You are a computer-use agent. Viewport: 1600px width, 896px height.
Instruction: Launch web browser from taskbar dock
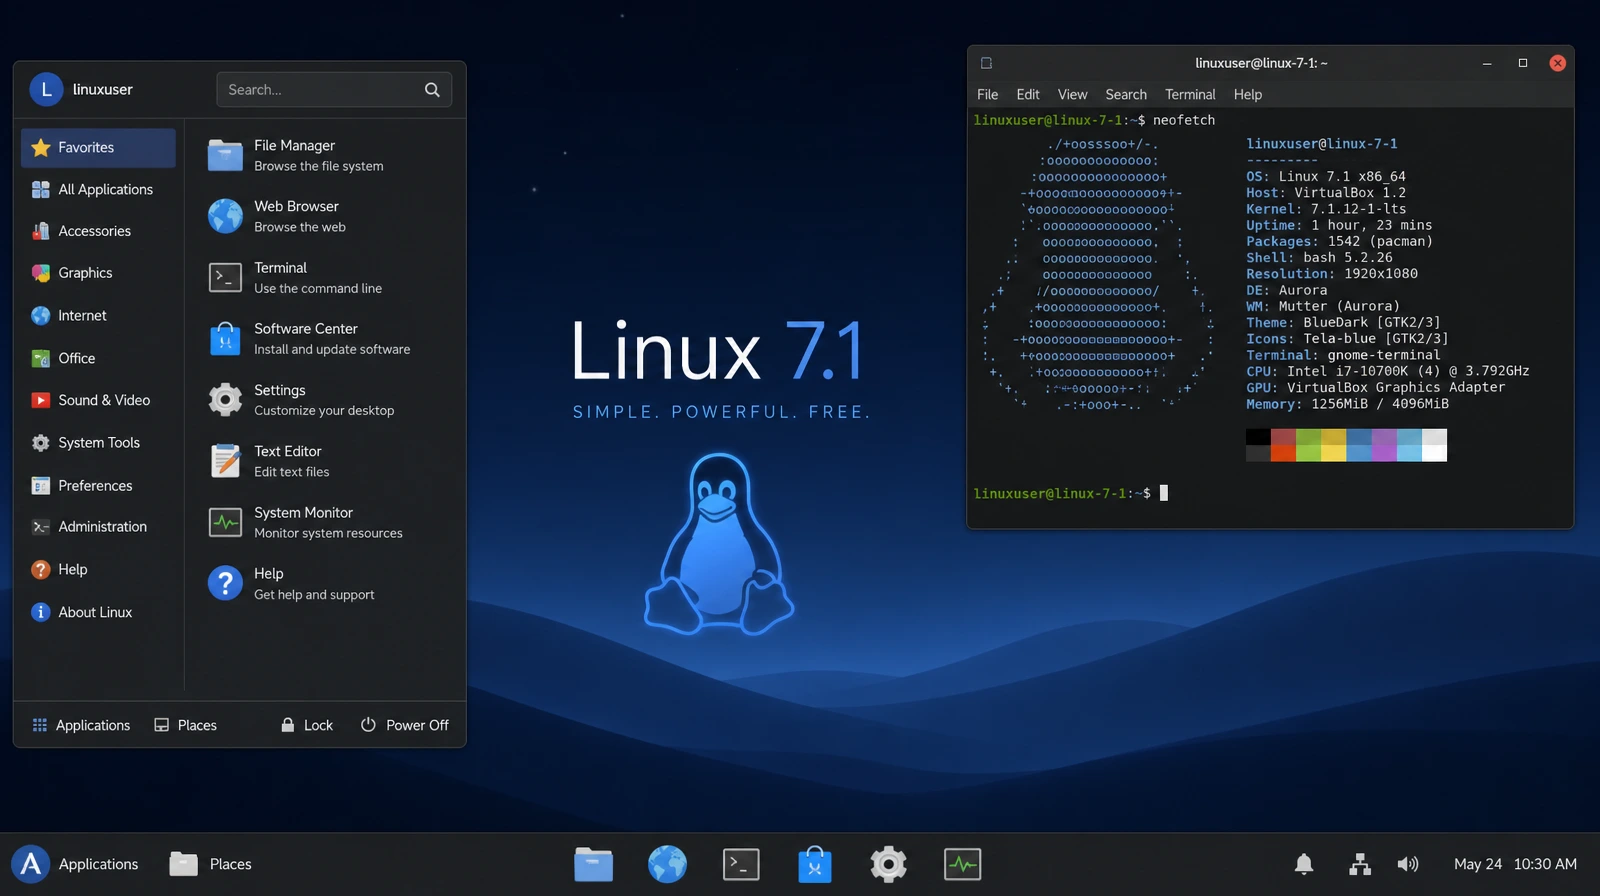coord(667,864)
